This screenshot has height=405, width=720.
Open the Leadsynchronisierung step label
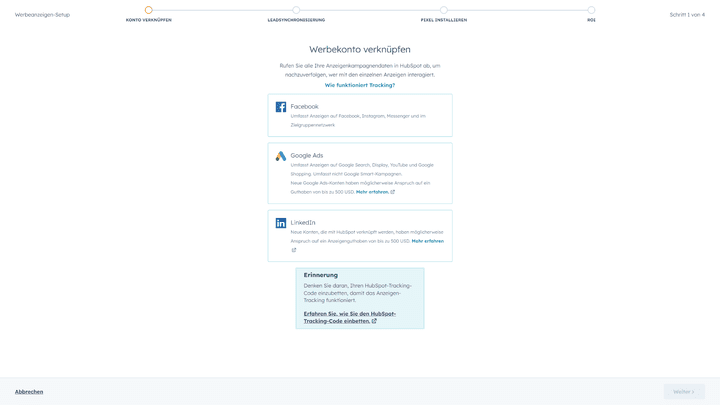[x=296, y=20]
